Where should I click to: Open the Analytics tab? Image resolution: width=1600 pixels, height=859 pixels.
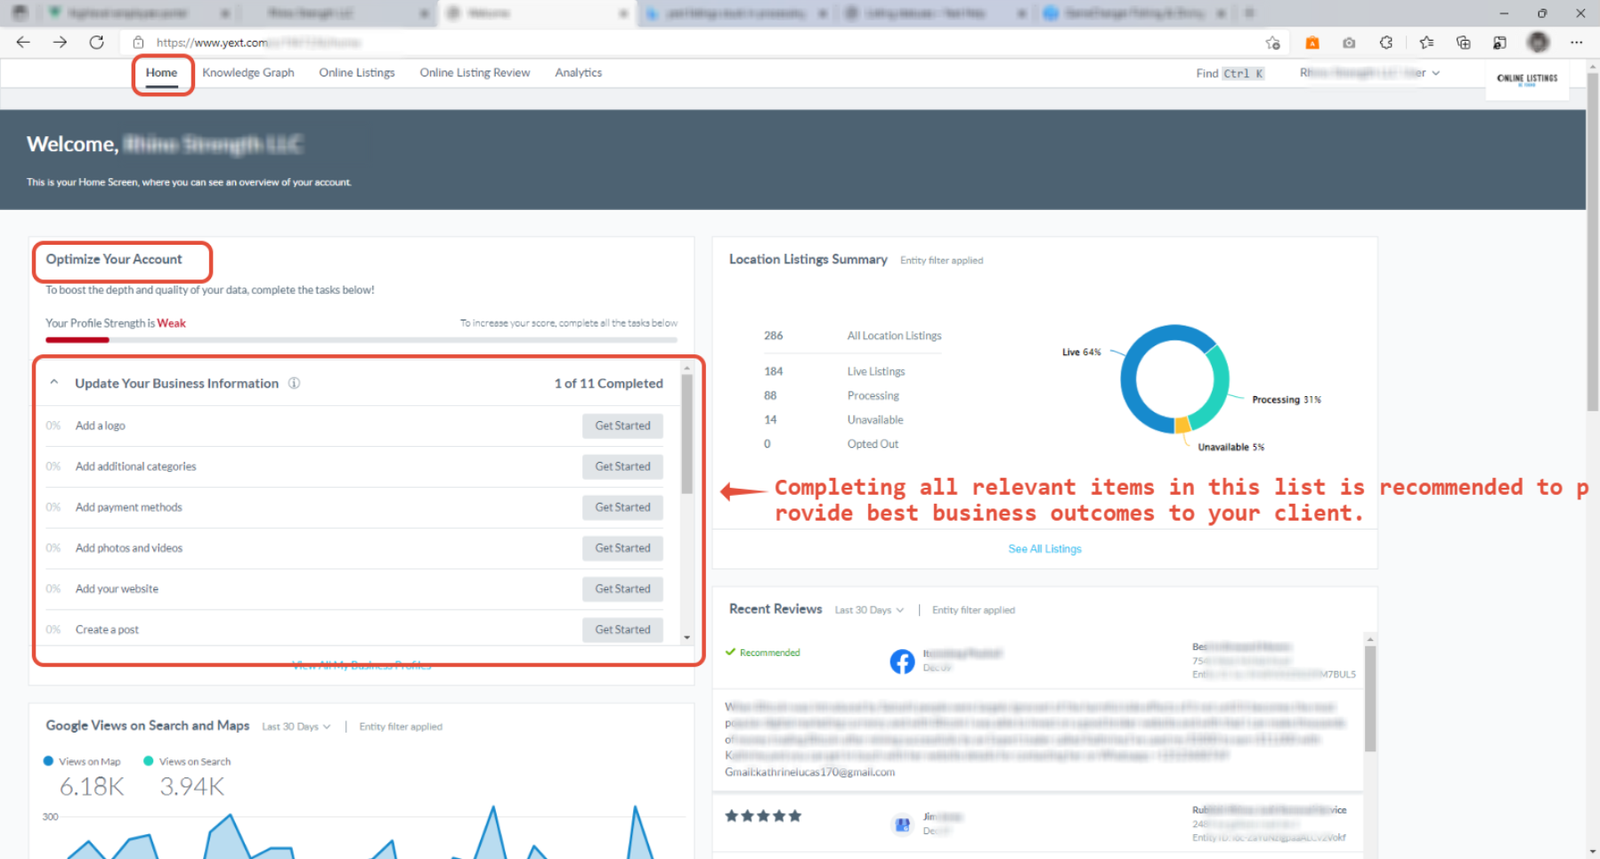click(x=578, y=73)
